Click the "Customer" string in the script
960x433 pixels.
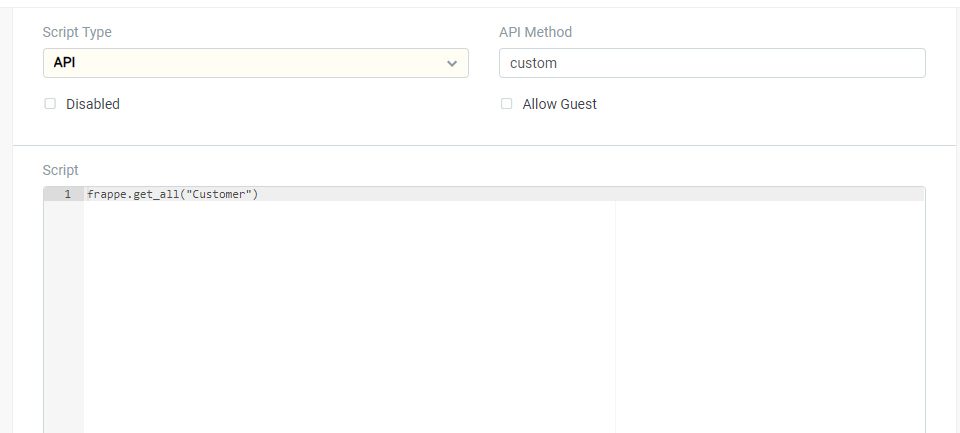click(219, 194)
